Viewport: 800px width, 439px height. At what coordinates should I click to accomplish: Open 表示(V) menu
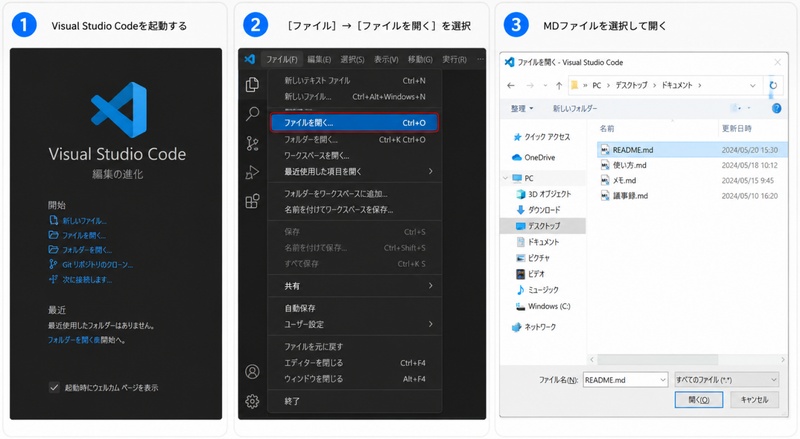[x=386, y=59]
